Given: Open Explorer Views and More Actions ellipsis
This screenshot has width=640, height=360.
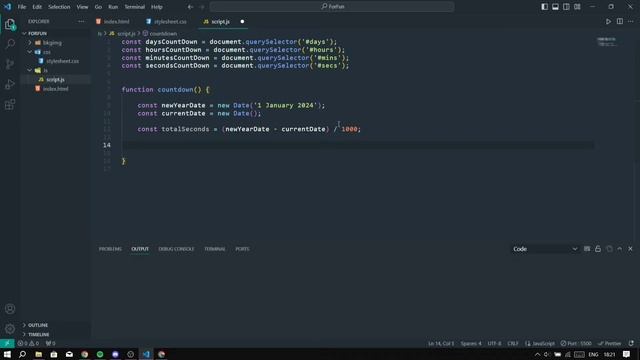Looking at the screenshot, I should point(81,22).
